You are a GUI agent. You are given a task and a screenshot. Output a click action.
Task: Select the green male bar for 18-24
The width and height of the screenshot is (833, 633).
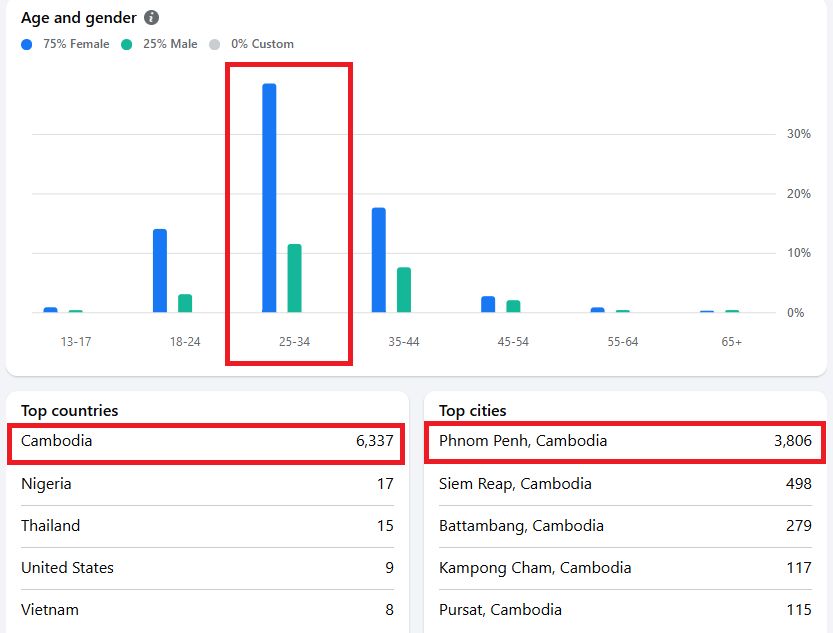(185, 303)
